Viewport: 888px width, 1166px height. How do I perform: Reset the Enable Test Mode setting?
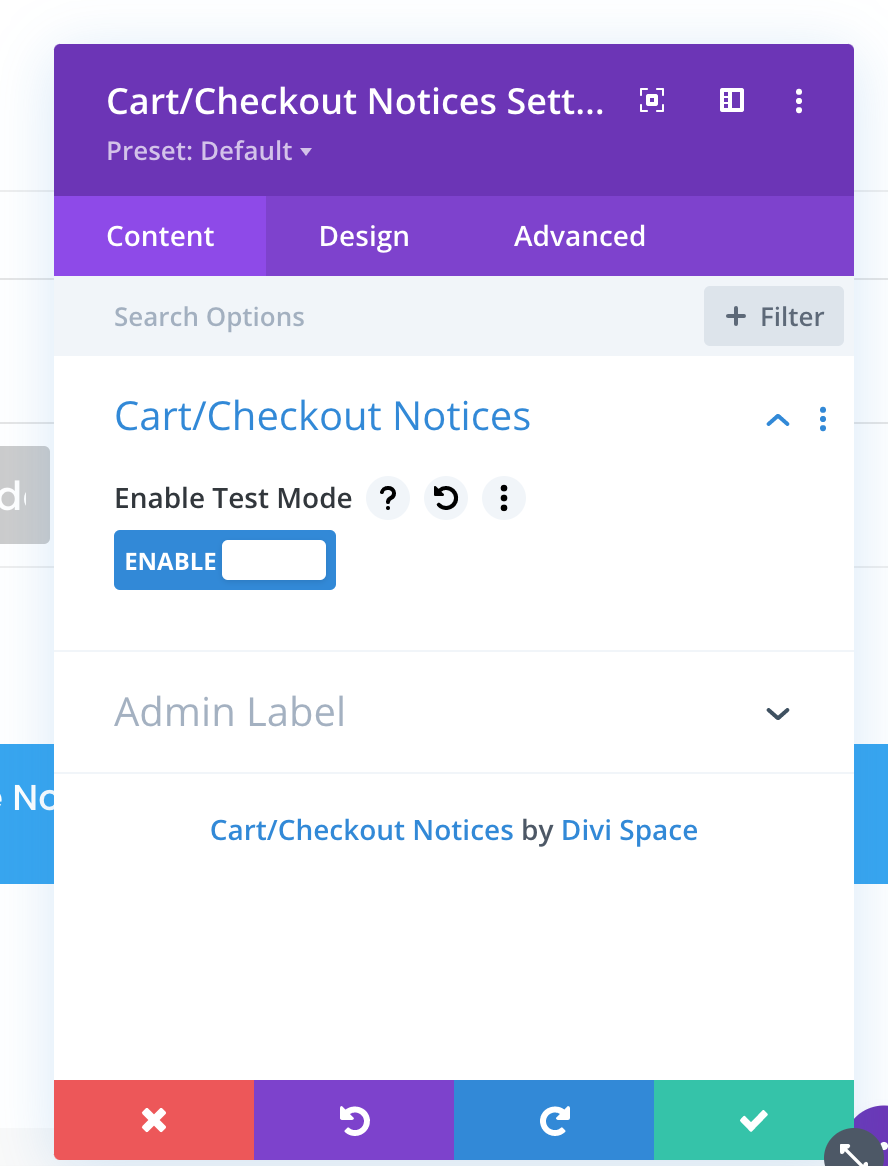tap(445, 497)
